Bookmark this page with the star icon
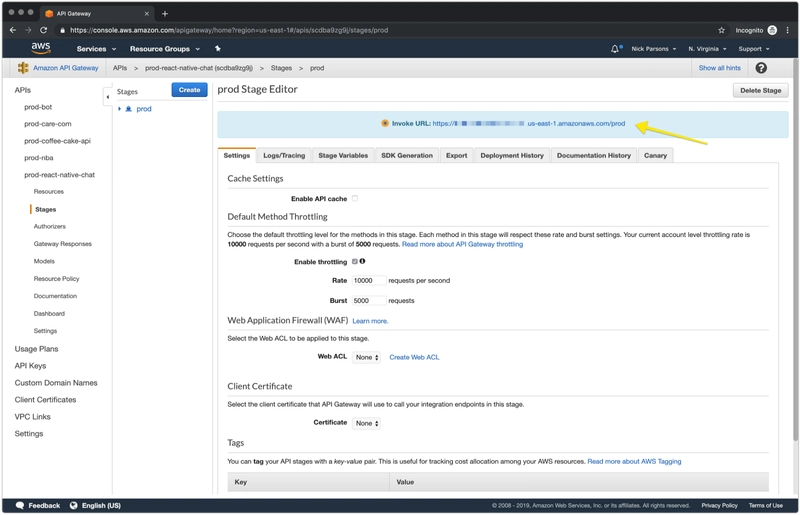 [x=721, y=30]
